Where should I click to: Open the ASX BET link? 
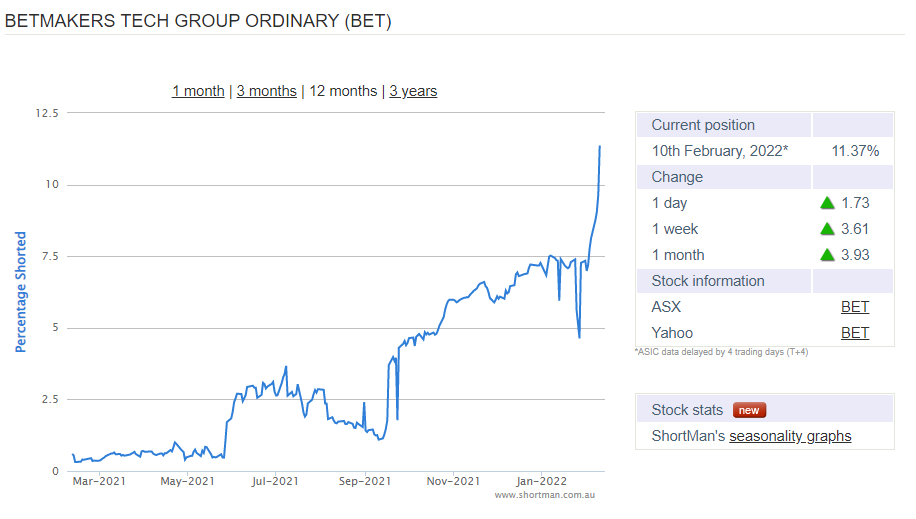click(855, 307)
